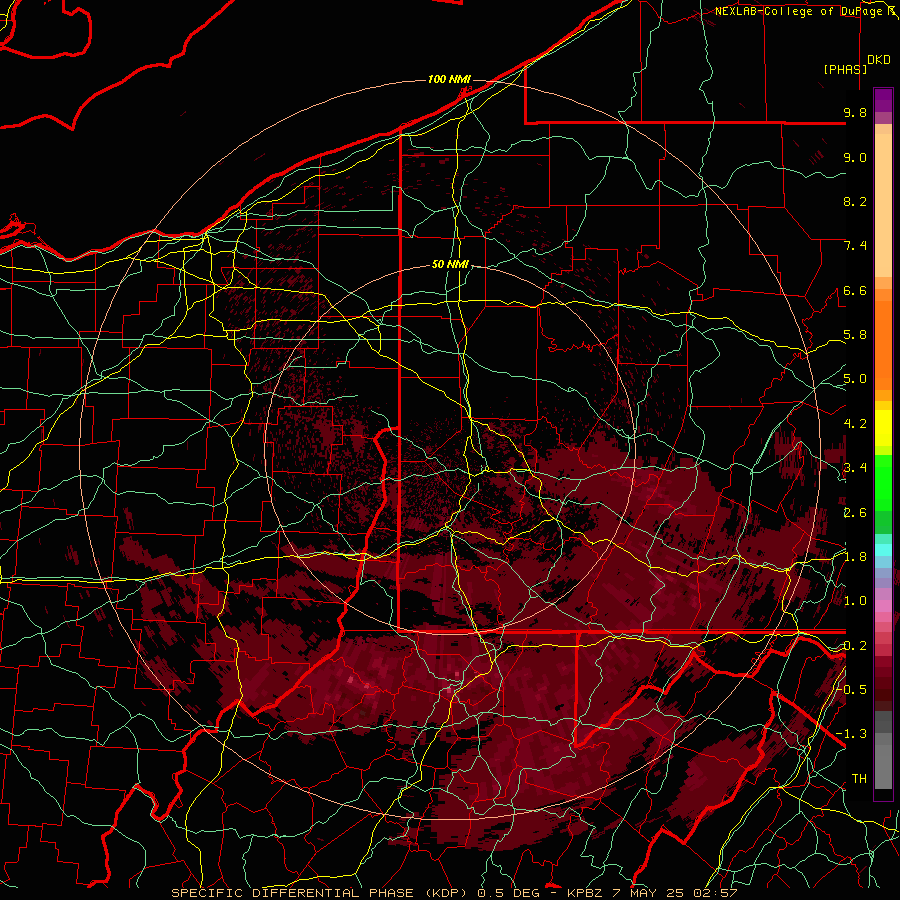This screenshot has width=900, height=900.
Task: Click the 5.0 scale value
Action: (x=855, y=379)
